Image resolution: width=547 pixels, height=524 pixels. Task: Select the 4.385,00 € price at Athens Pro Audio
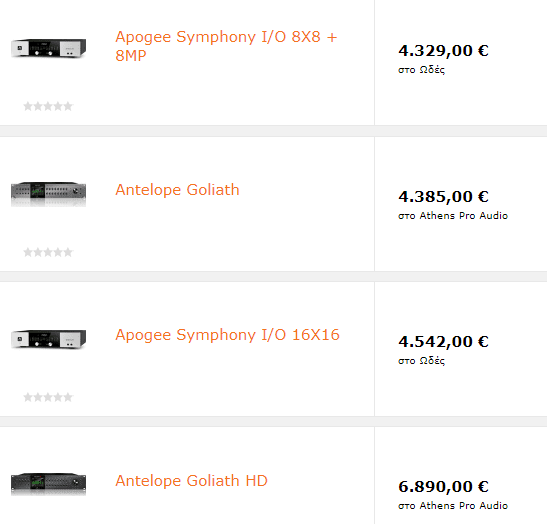point(443,197)
